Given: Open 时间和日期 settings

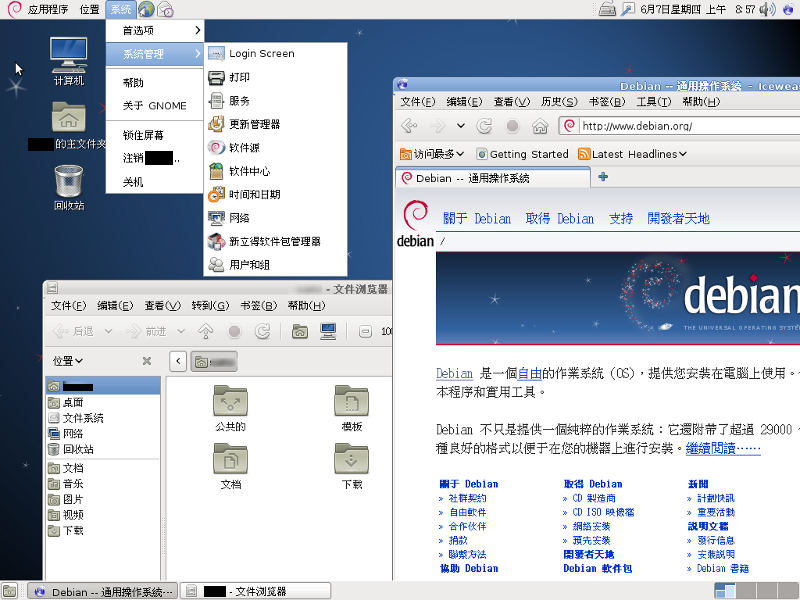Looking at the screenshot, I should (275, 194).
